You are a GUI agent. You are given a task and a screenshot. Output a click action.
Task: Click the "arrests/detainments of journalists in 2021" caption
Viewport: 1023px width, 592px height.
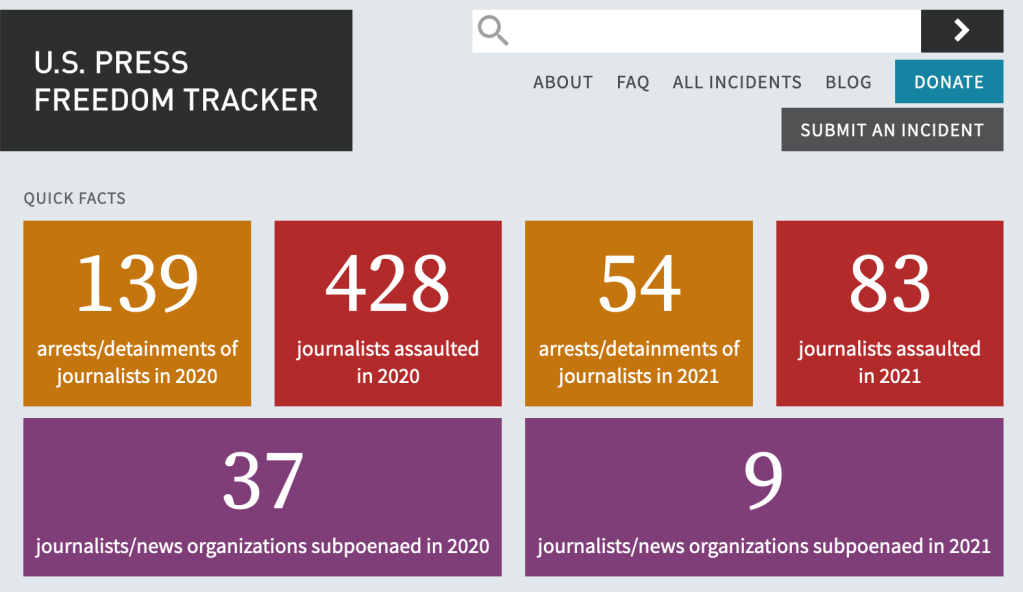[x=639, y=362]
